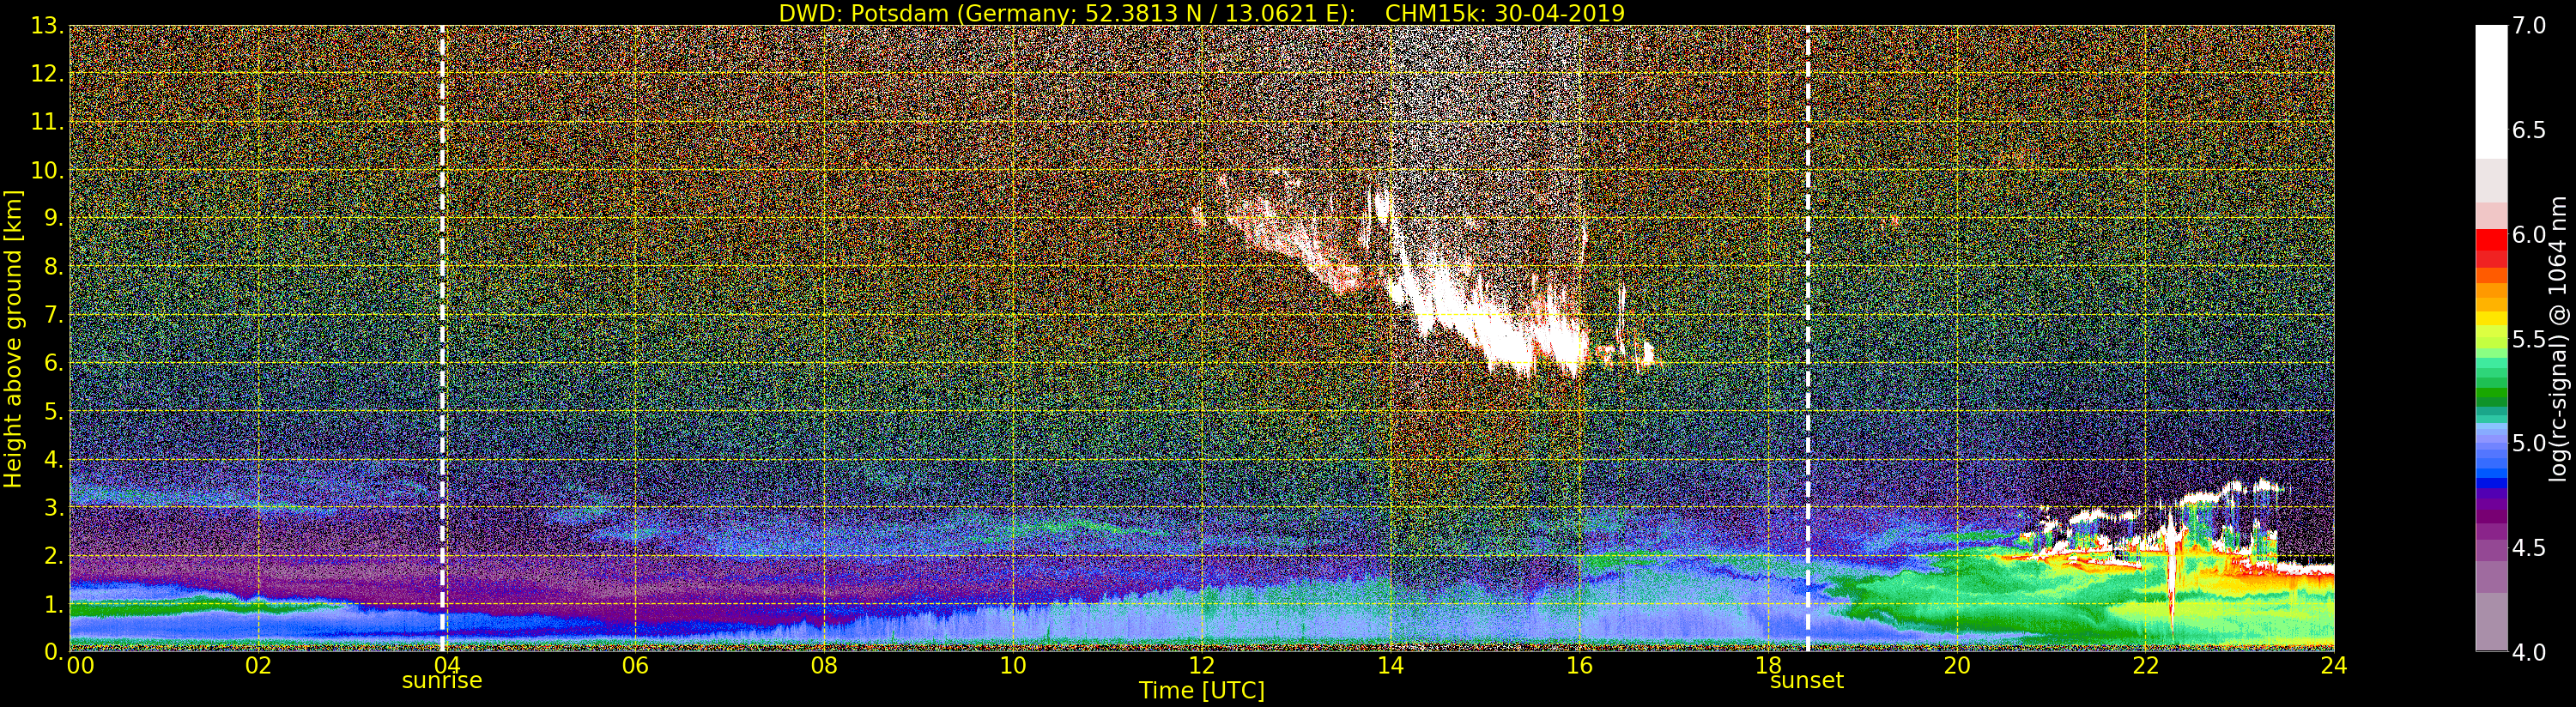Click the x-axis tick label "10"

click(x=1013, y=666)
